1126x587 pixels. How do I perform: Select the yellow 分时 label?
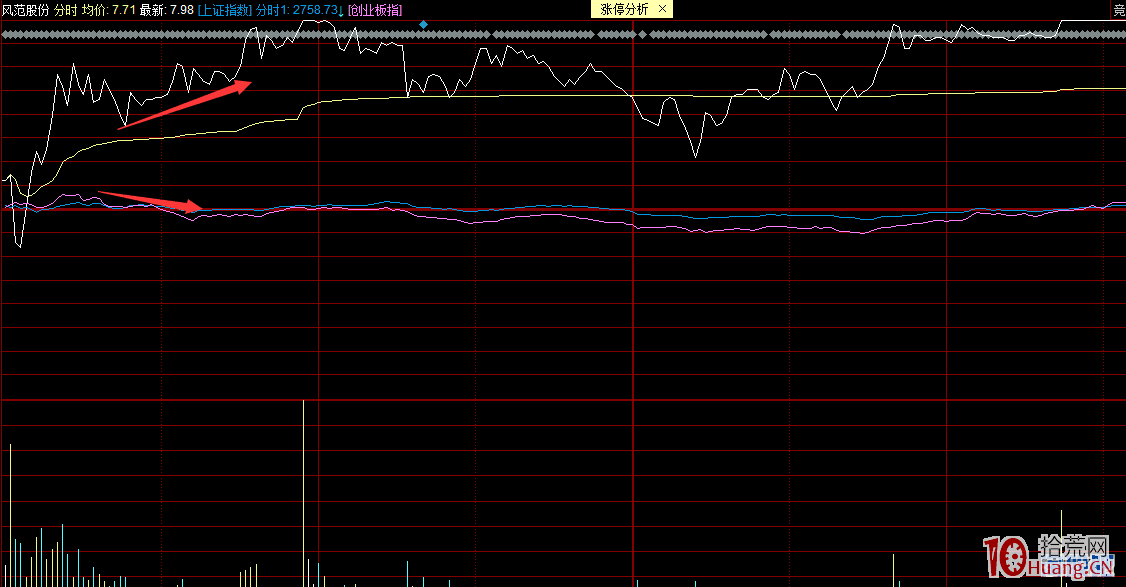pyautogui.click(x=66, y=10)
